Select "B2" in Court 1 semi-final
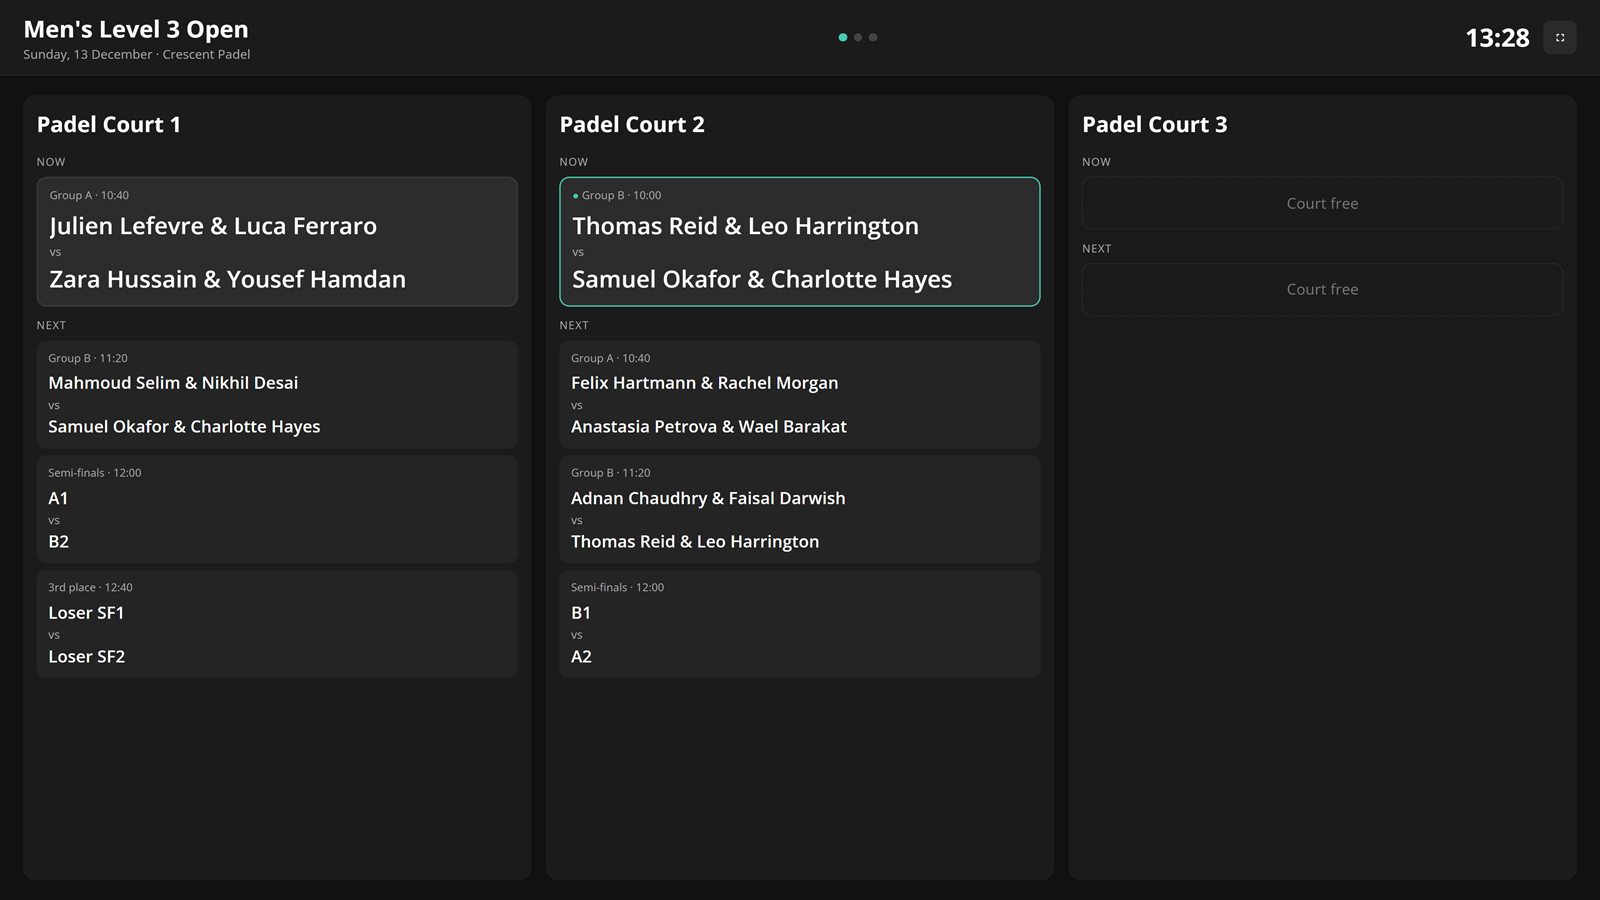The height and width of the screenshot is (900, 1600). [59, 542]
